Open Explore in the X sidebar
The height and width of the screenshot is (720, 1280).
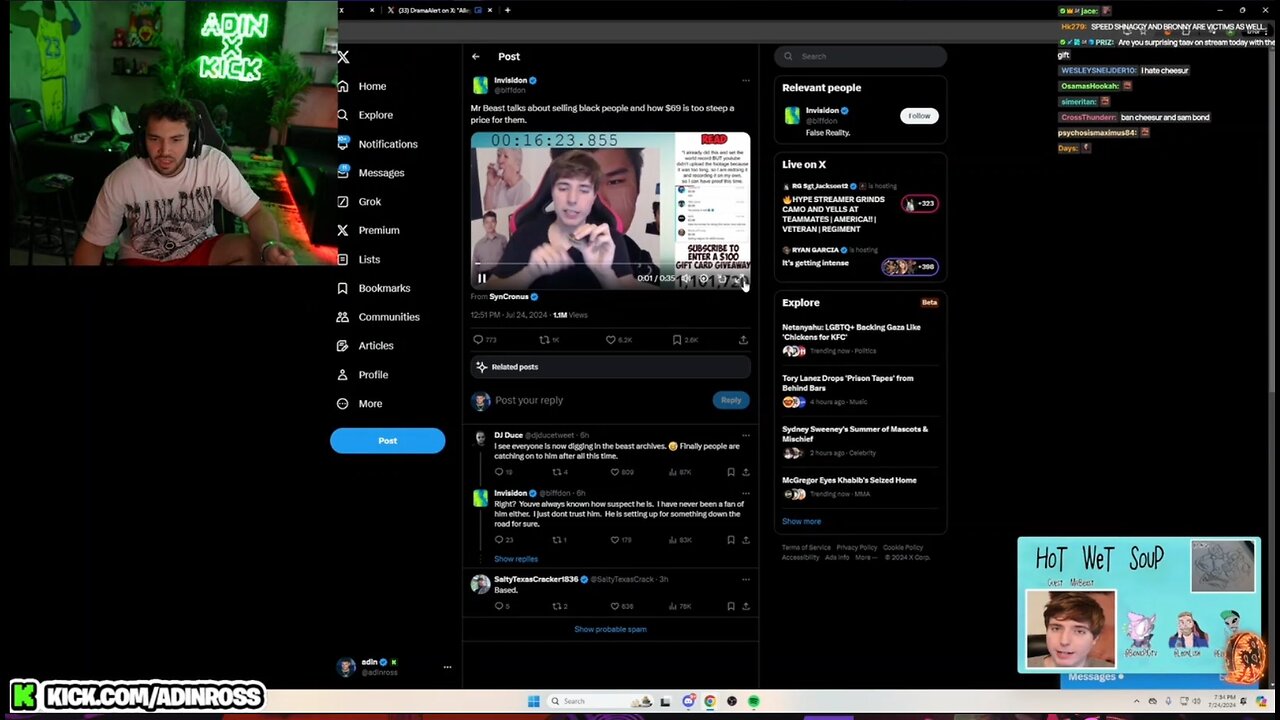[x=365, y=115]
